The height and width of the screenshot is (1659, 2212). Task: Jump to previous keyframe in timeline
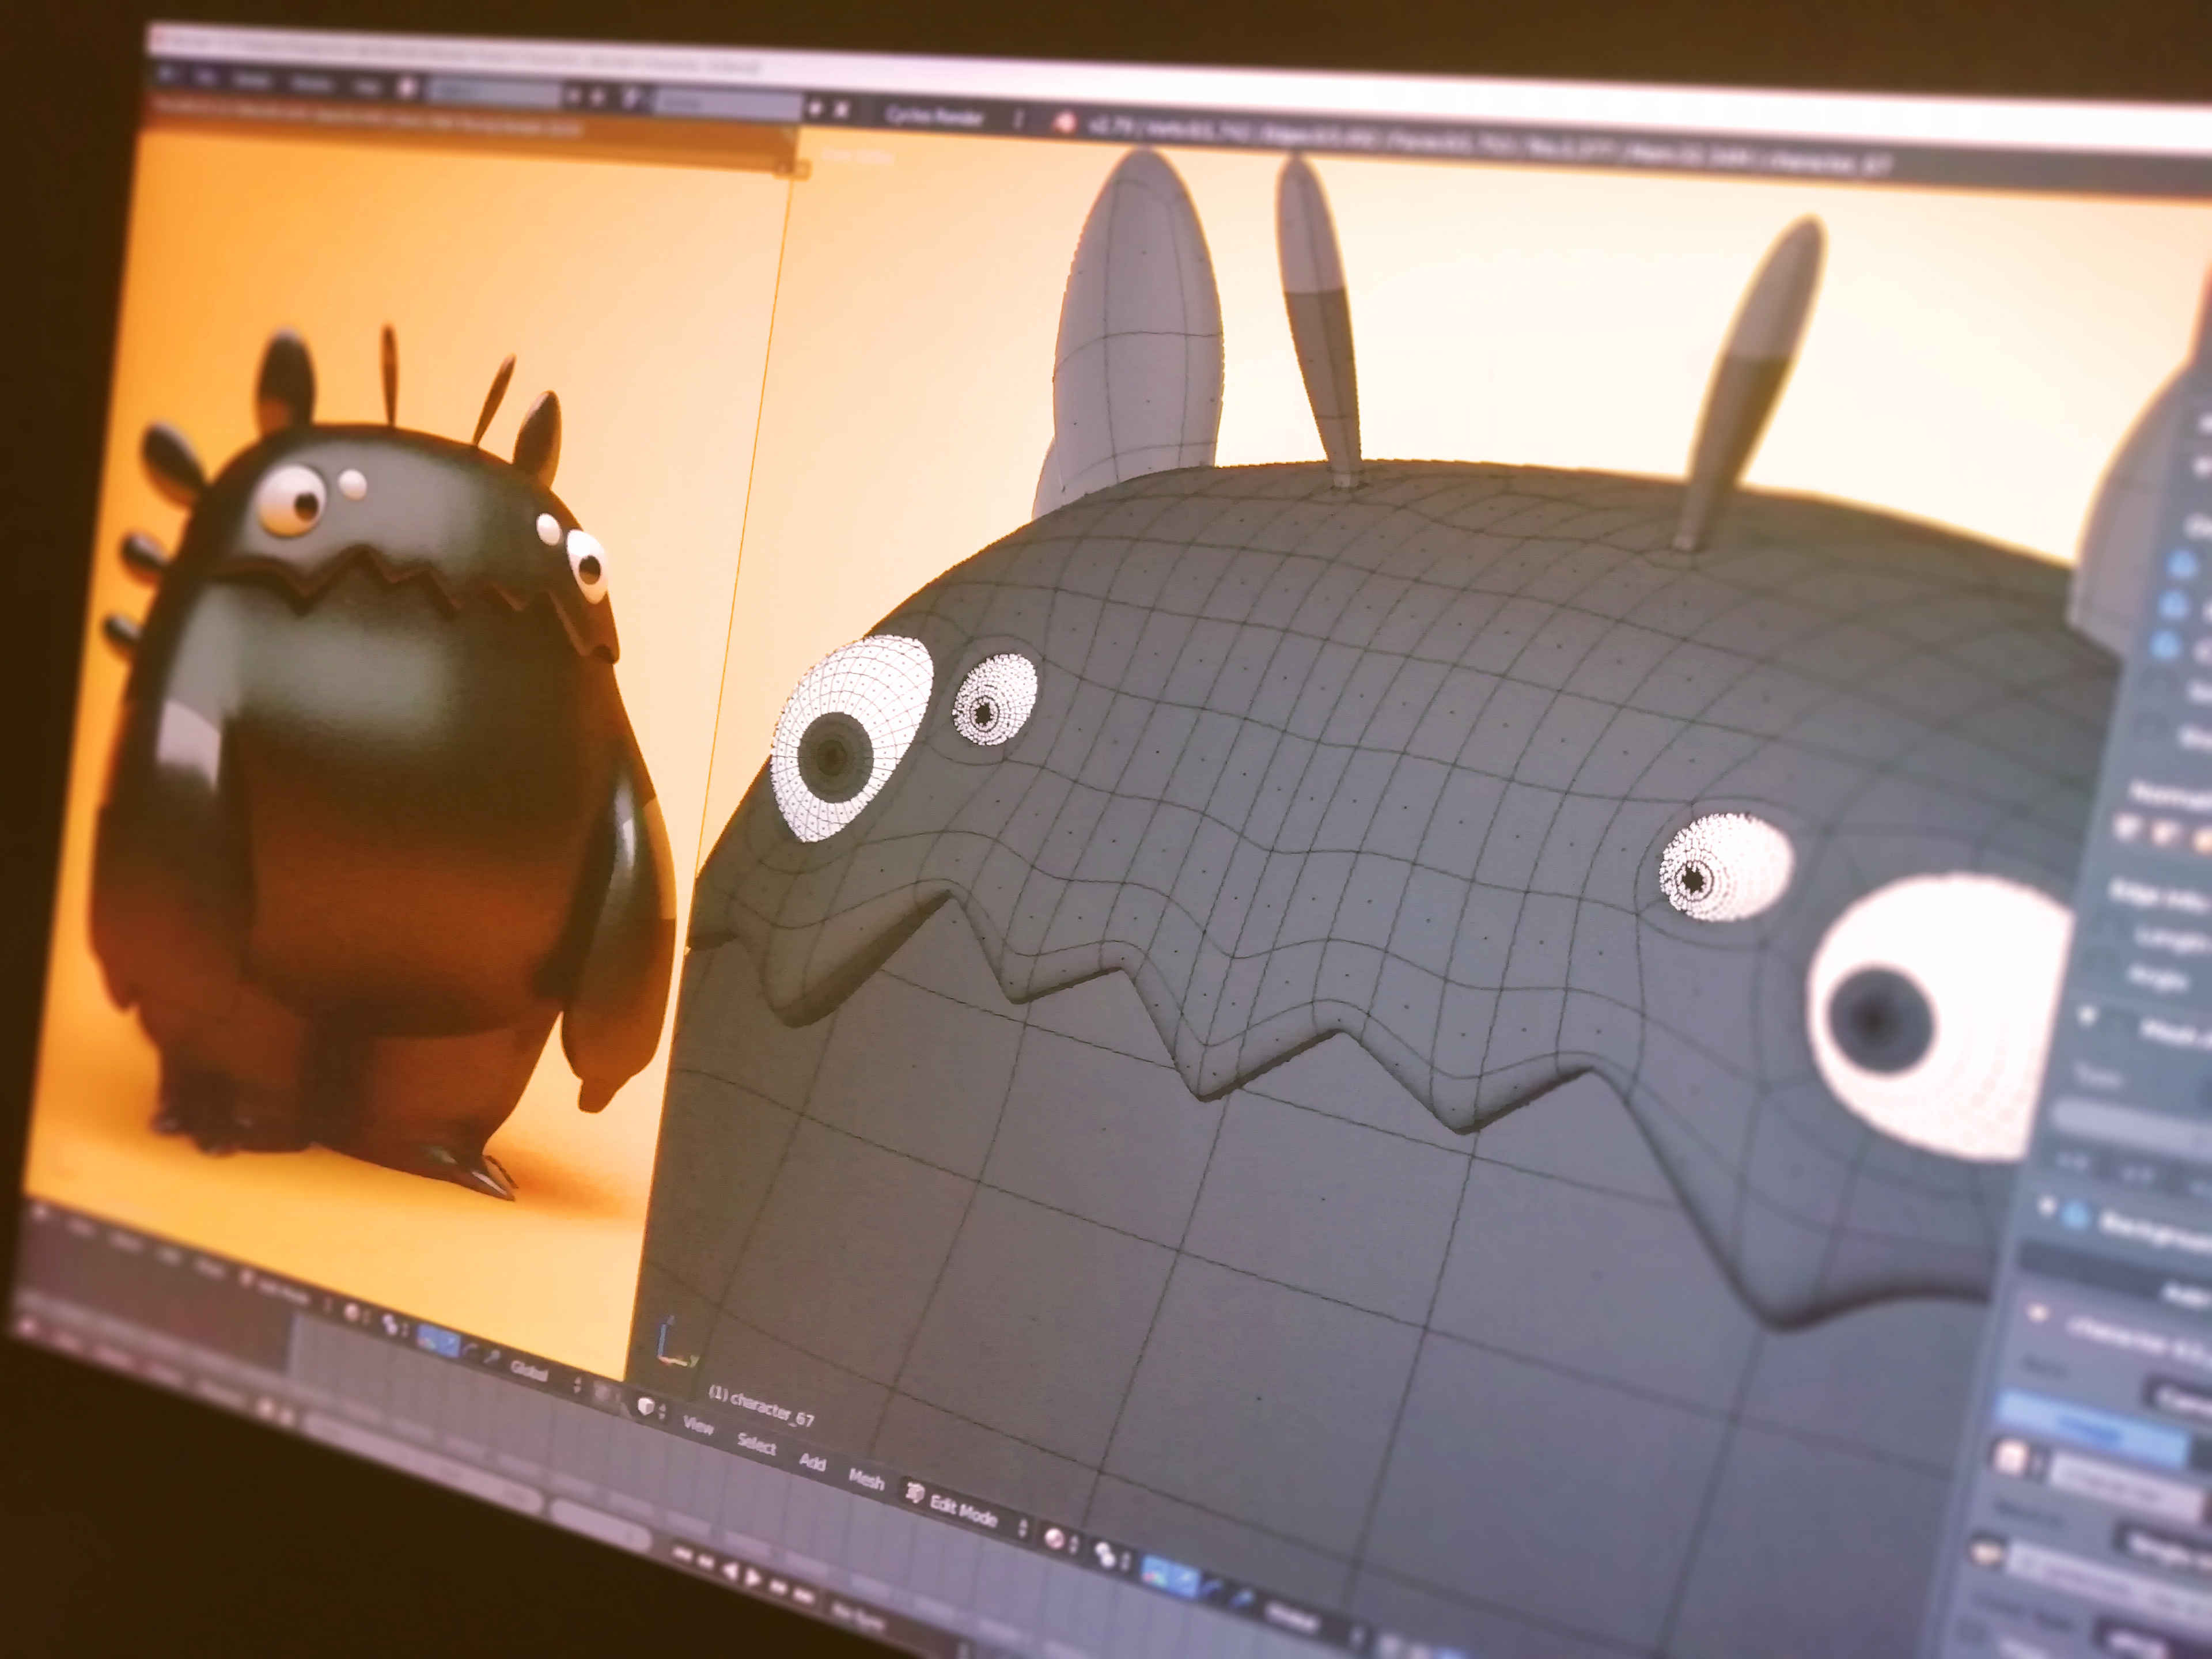pos(706,1562)
